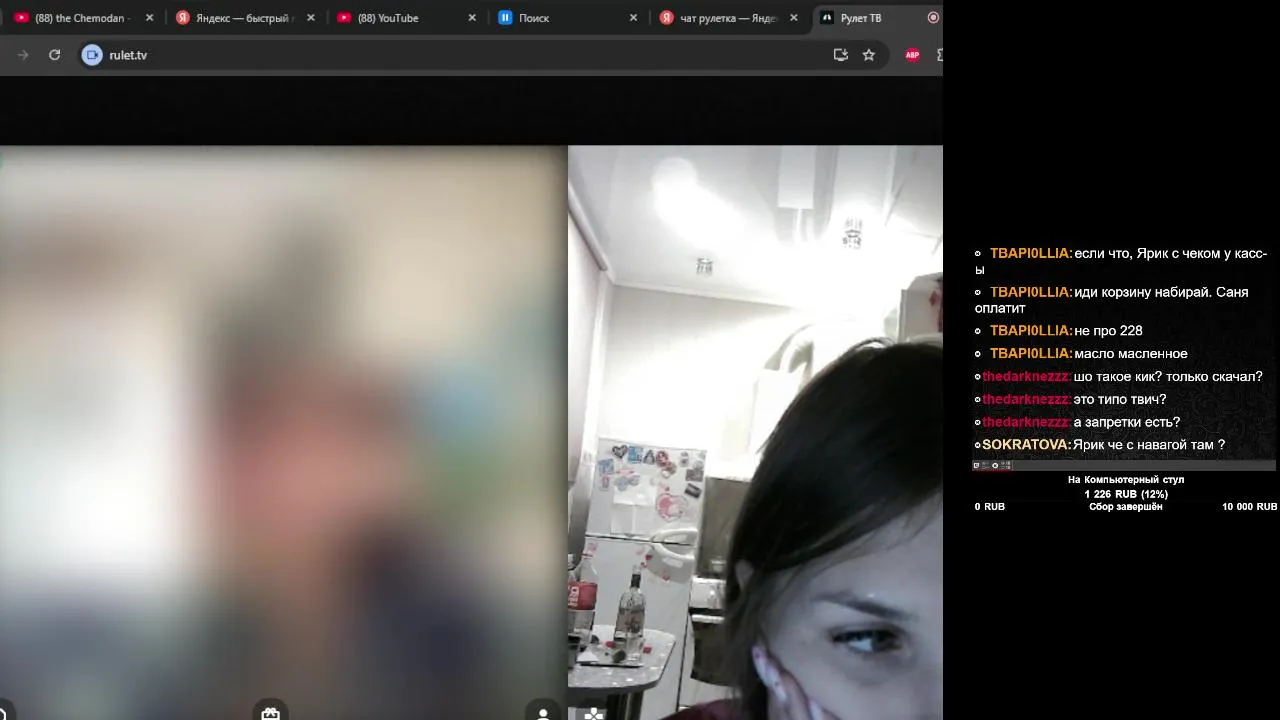Close the "Поиск" tab
This screenshot has height=720, width=1280.
(633, 18)
